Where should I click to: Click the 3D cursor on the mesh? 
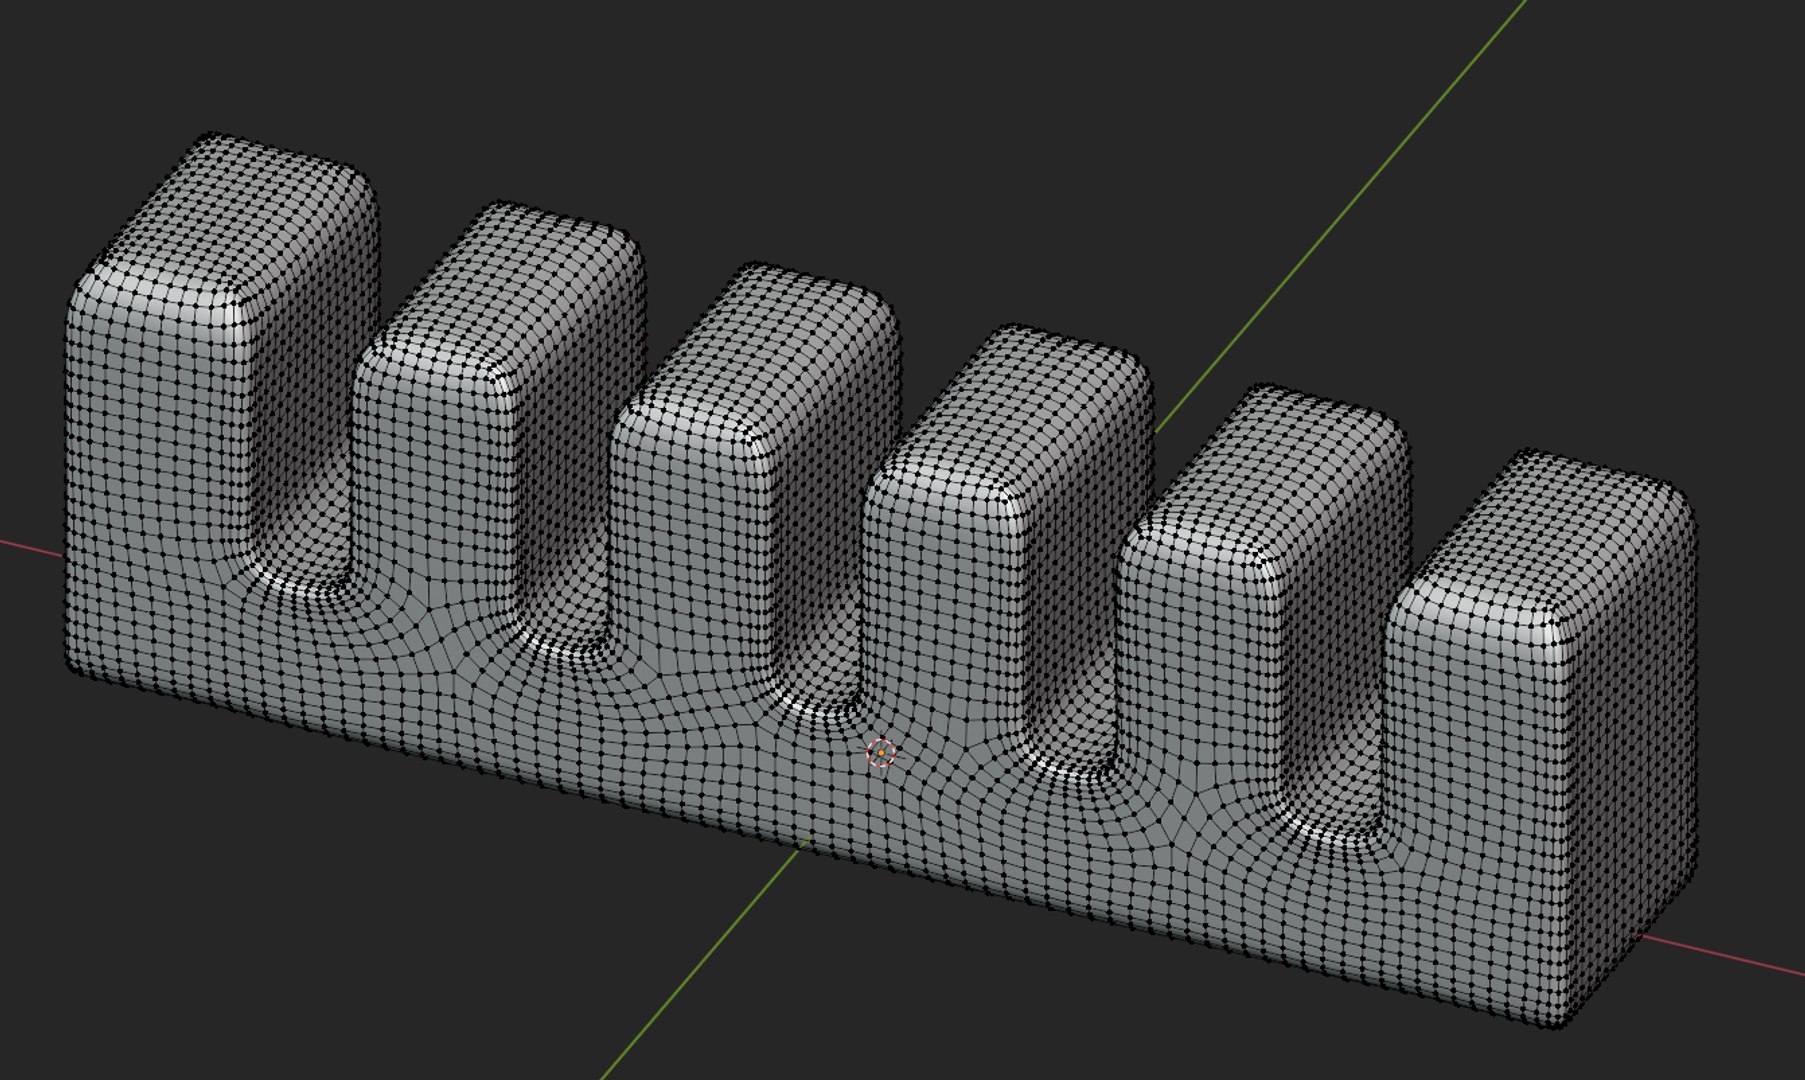pos(880,753)
